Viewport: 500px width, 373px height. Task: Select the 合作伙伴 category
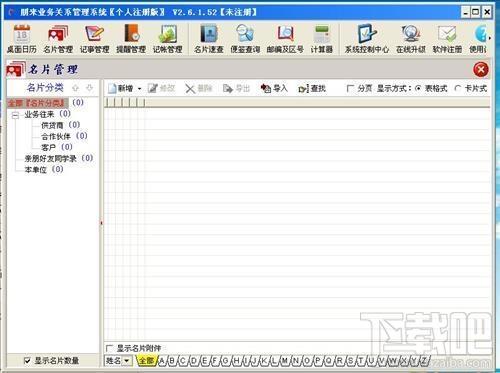tap(56, 136)
